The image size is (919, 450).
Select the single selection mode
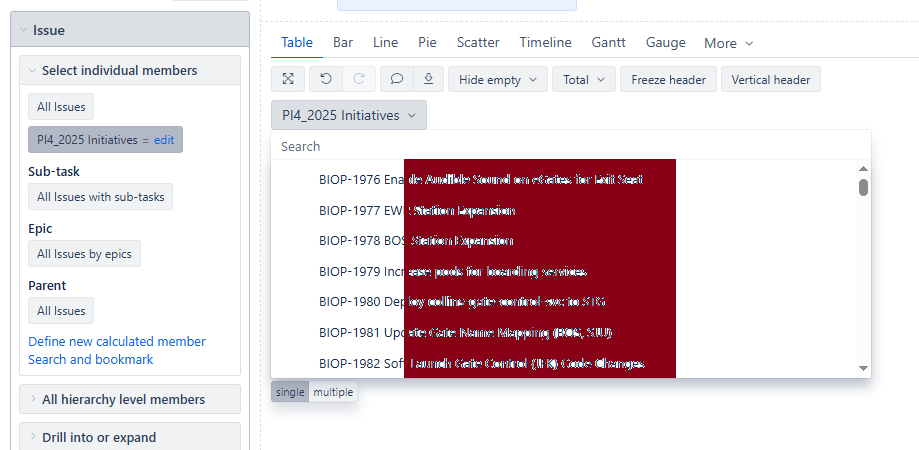290,392
